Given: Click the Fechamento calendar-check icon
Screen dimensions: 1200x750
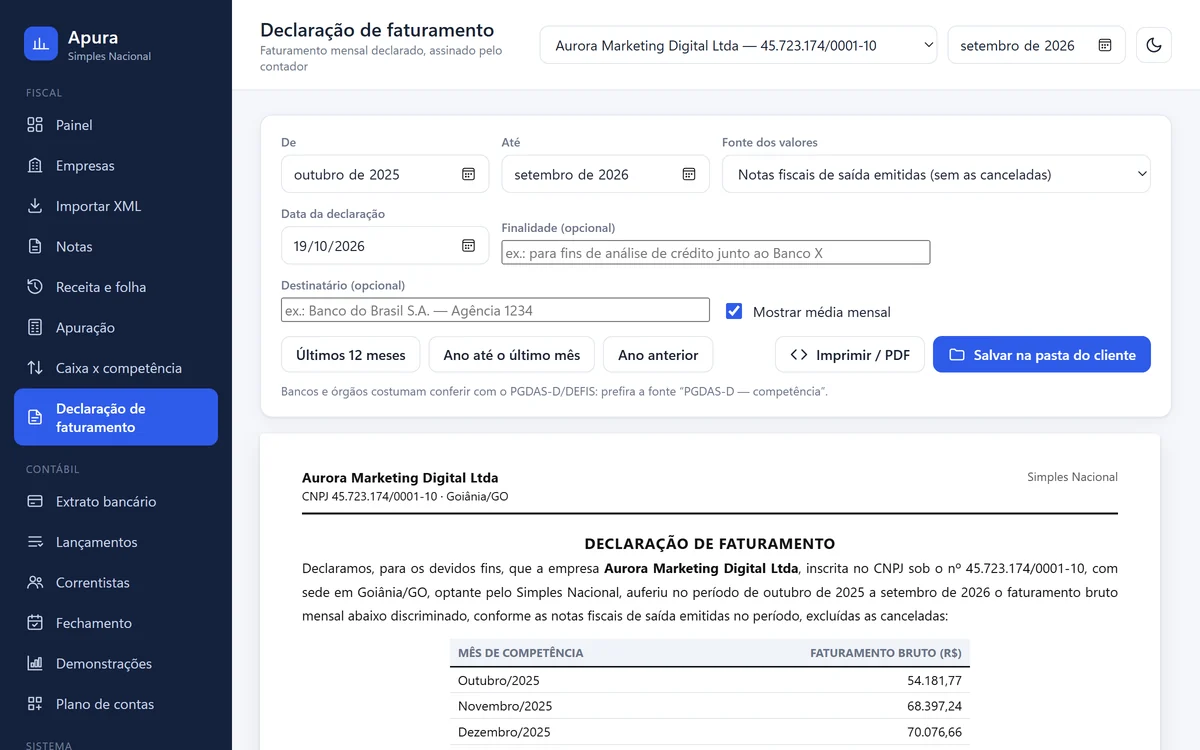Looking at the screenshot, I should [35, 623].
